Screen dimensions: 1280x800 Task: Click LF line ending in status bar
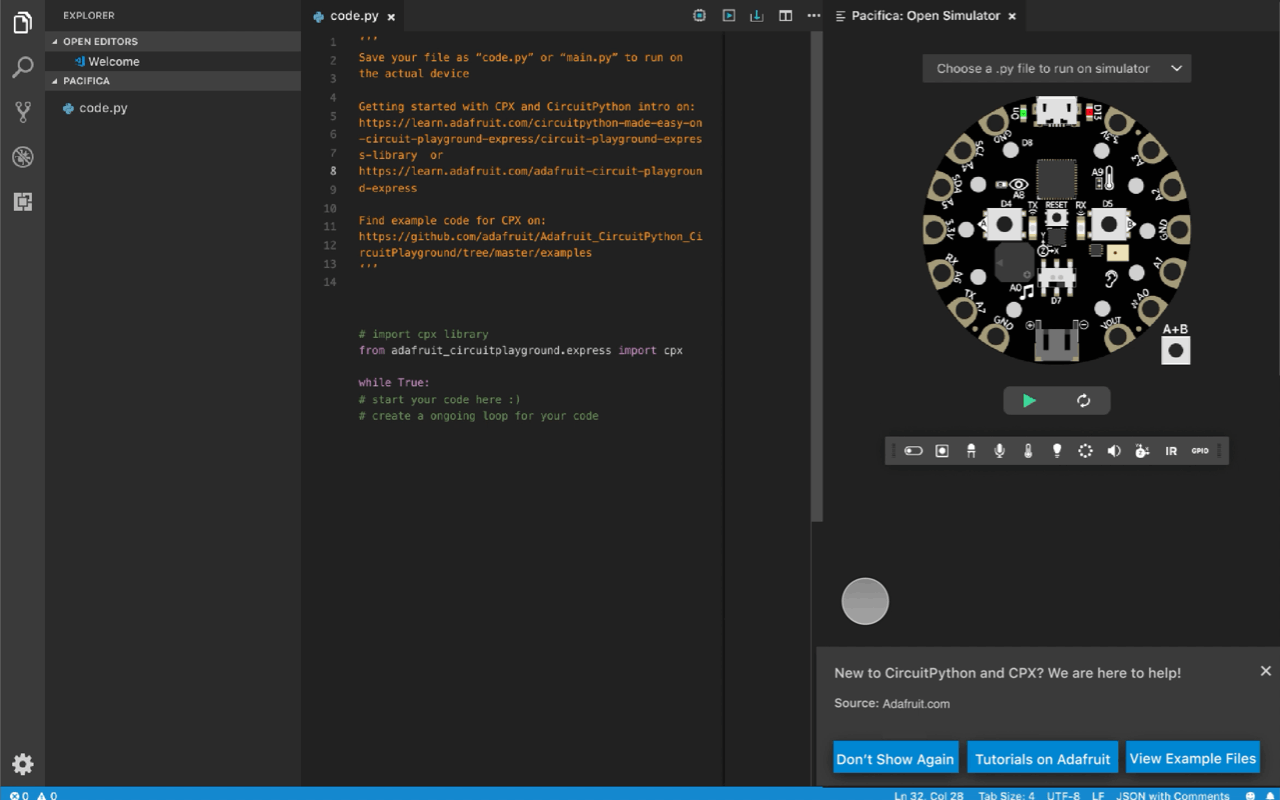(x=1098, y=795)
